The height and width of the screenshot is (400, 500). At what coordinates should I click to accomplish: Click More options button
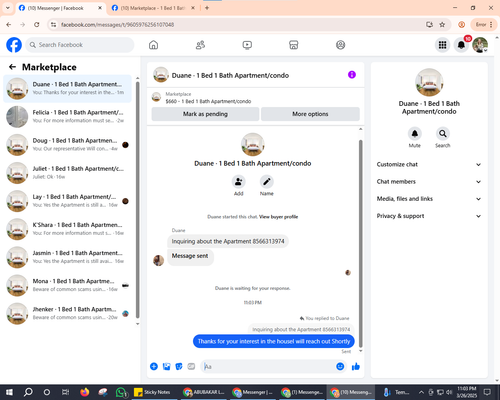pos(310,114)
